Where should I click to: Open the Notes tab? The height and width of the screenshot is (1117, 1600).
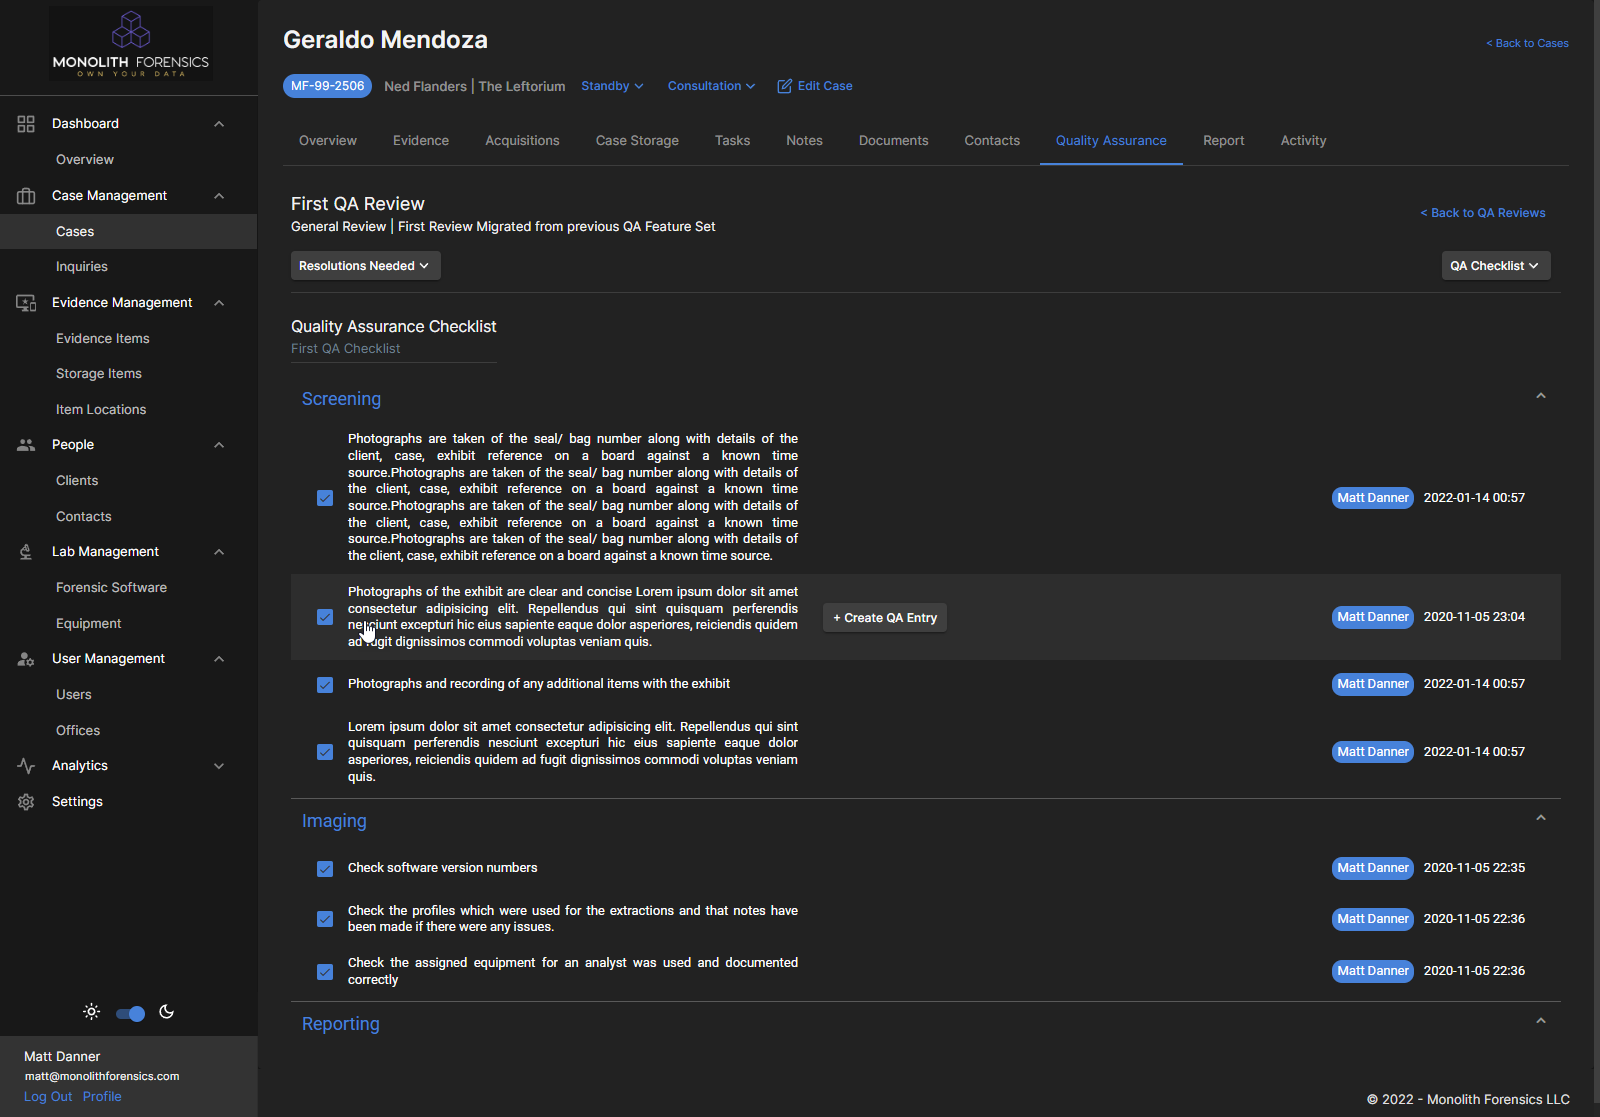pos(804,140)
